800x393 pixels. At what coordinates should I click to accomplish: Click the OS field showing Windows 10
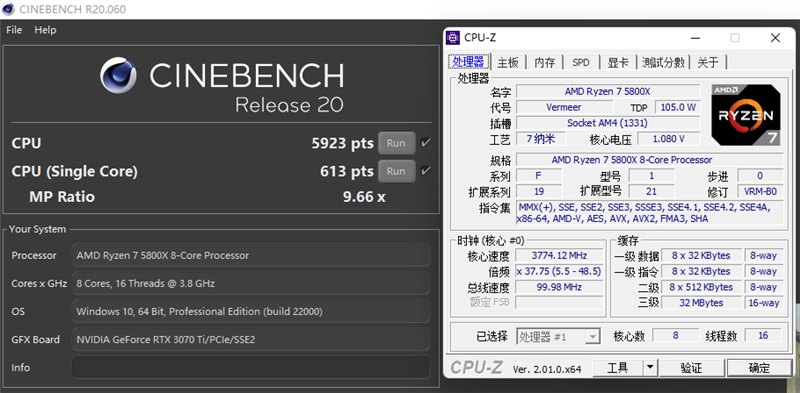(x=251, y=311)
